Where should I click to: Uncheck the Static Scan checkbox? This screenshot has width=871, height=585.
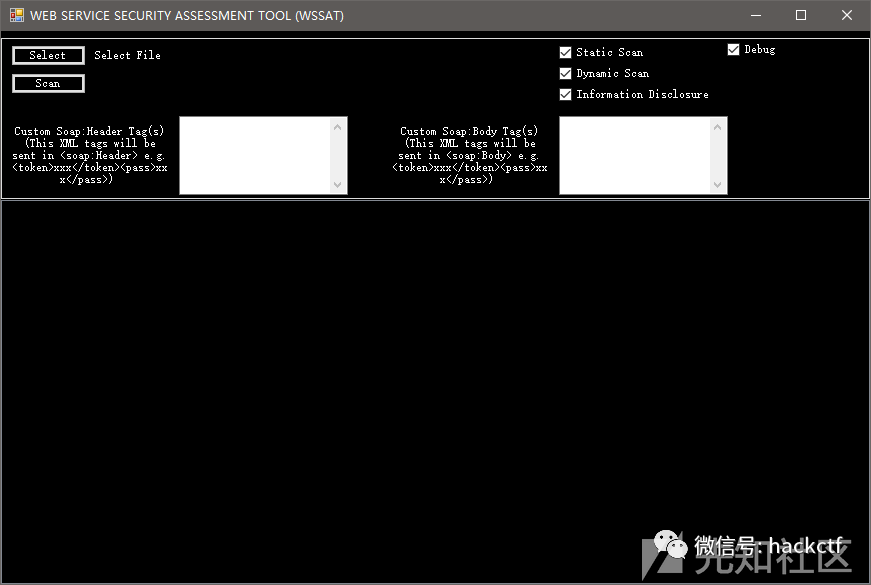click(x=565, y=52)
